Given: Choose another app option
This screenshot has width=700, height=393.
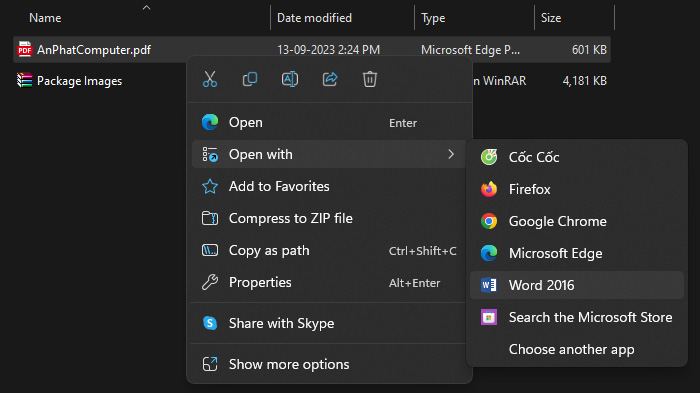Looking at the screenshot, I should pyautogui.click(x=576, y=349).
